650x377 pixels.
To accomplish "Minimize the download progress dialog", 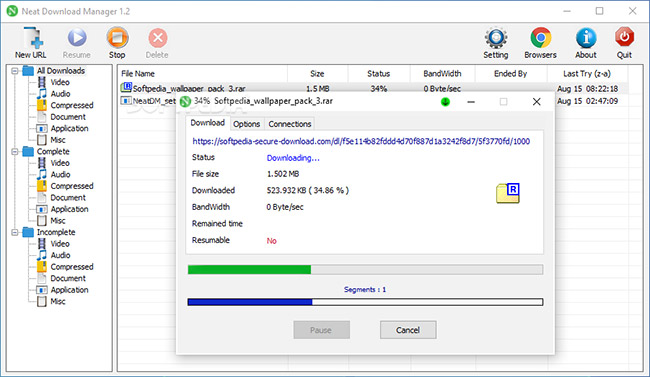I will point(471,102).
